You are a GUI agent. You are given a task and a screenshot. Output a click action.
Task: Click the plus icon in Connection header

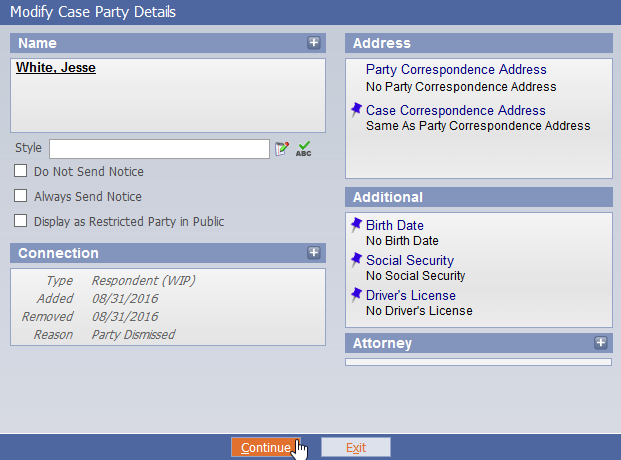314,253
